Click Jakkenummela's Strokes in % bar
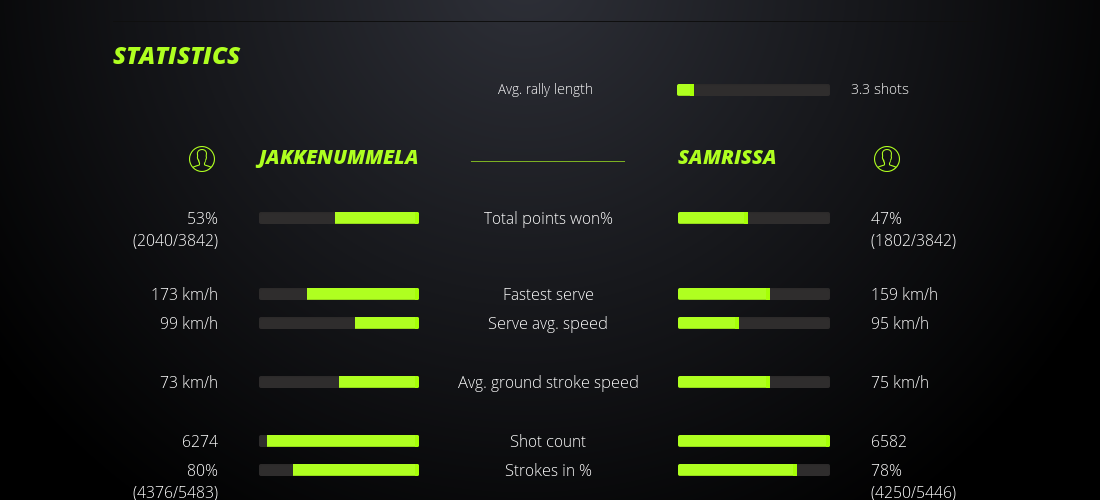 coord(339,470)
